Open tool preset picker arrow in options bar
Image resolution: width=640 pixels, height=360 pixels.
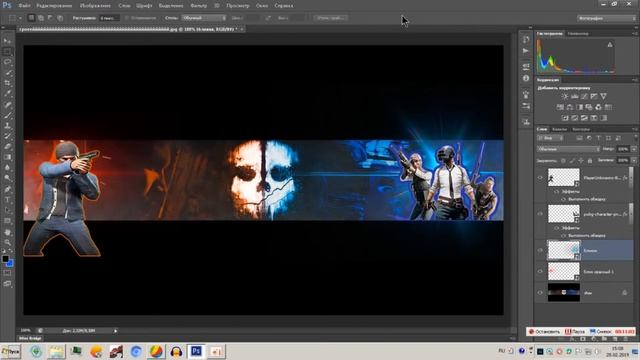(x=20, y=18)
